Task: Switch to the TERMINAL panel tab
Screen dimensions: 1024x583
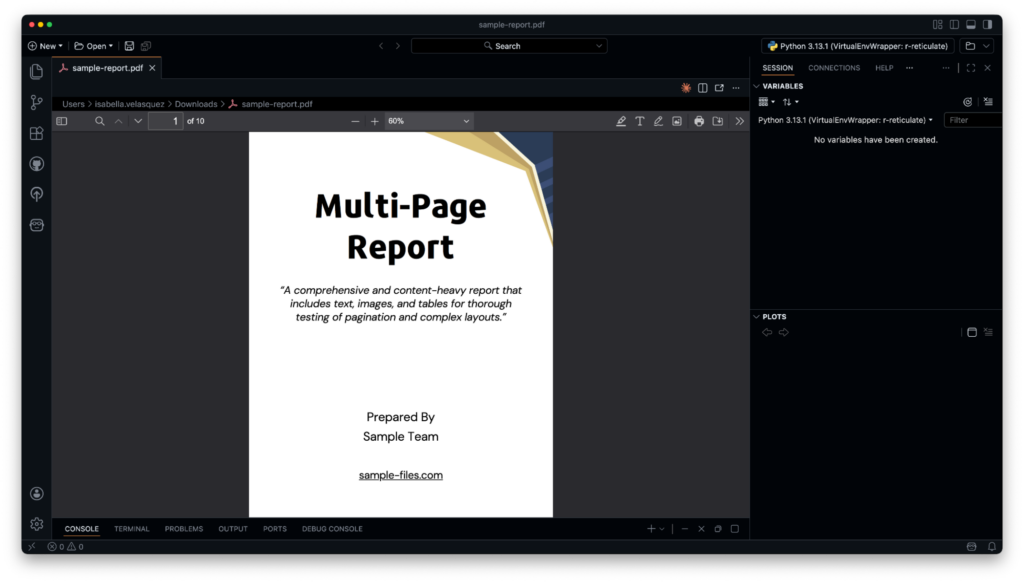Action: tap(131, 529)
